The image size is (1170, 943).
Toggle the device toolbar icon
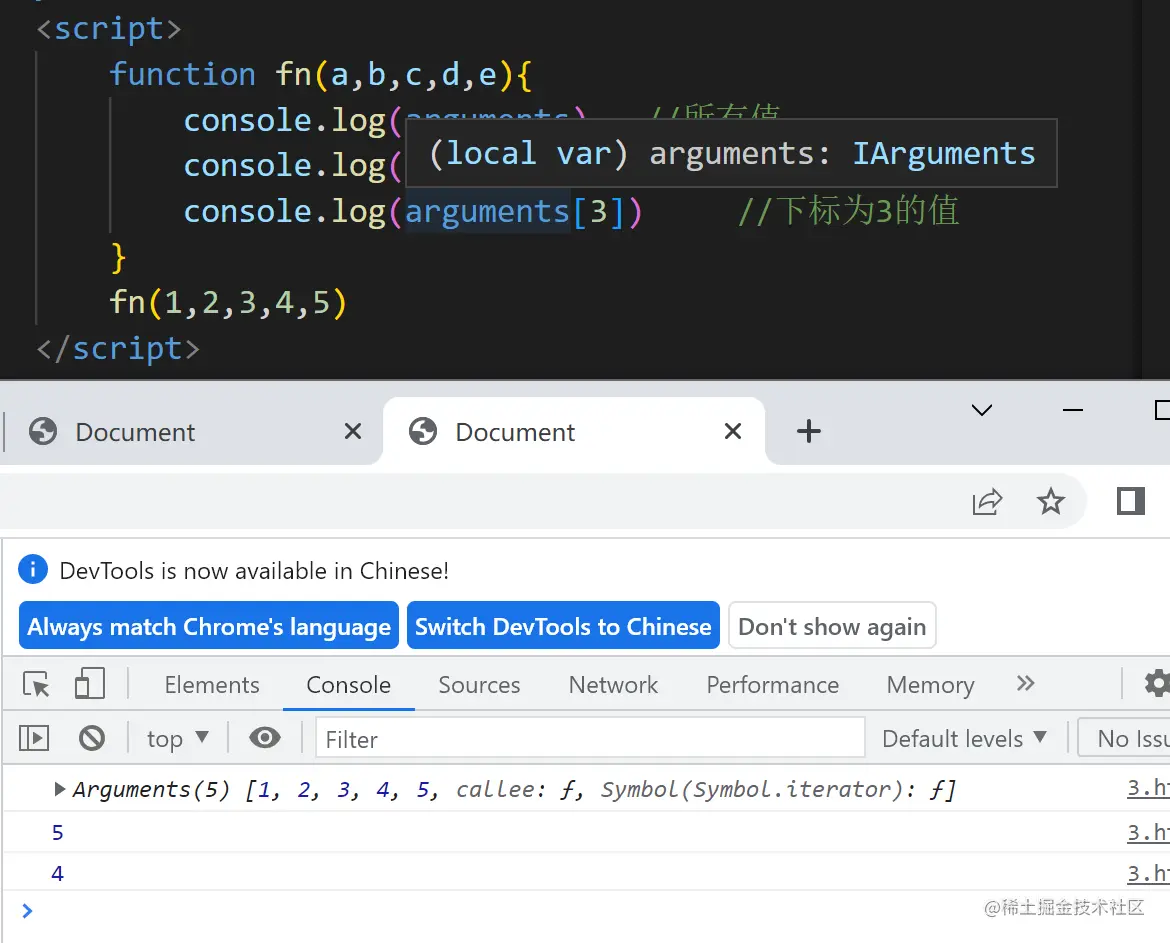(90, 683)
